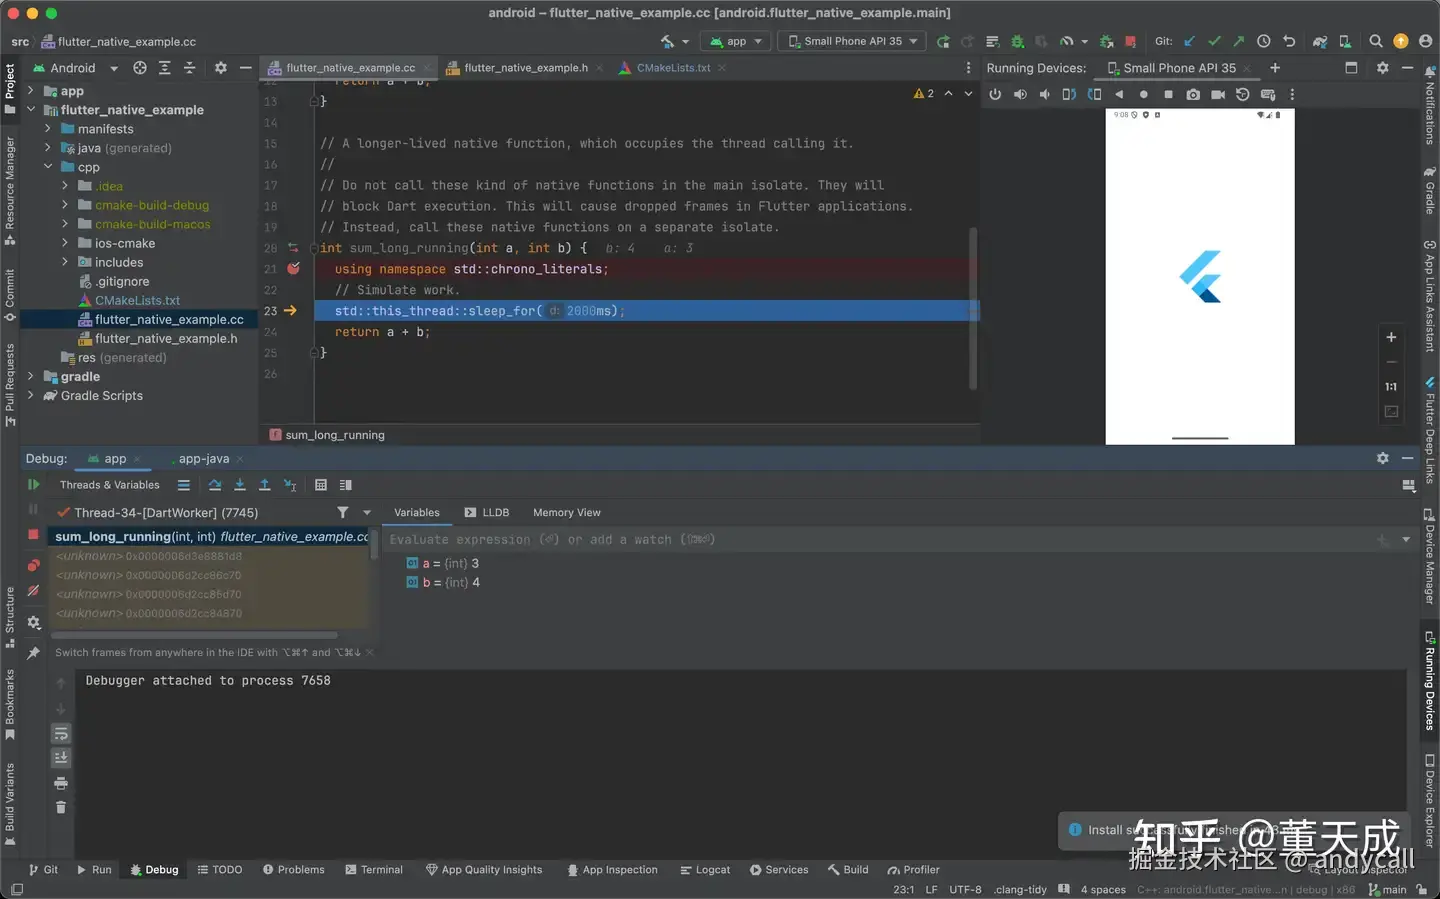This screenshot has width=1440, height=899.
Task: Open Logcat from the bottom tool bar
Action: (x=705, y=870)
